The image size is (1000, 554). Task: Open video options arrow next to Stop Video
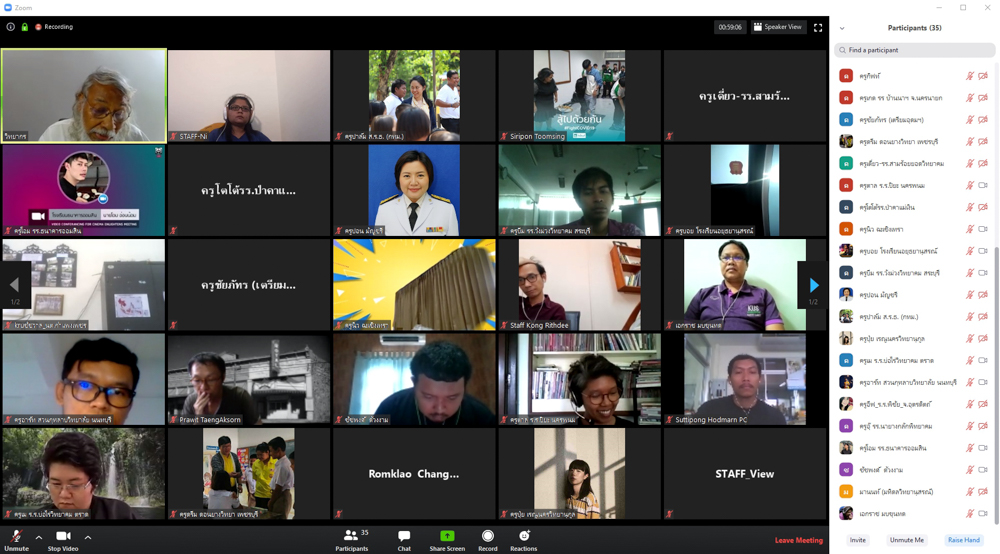click(x=88, y=538)
